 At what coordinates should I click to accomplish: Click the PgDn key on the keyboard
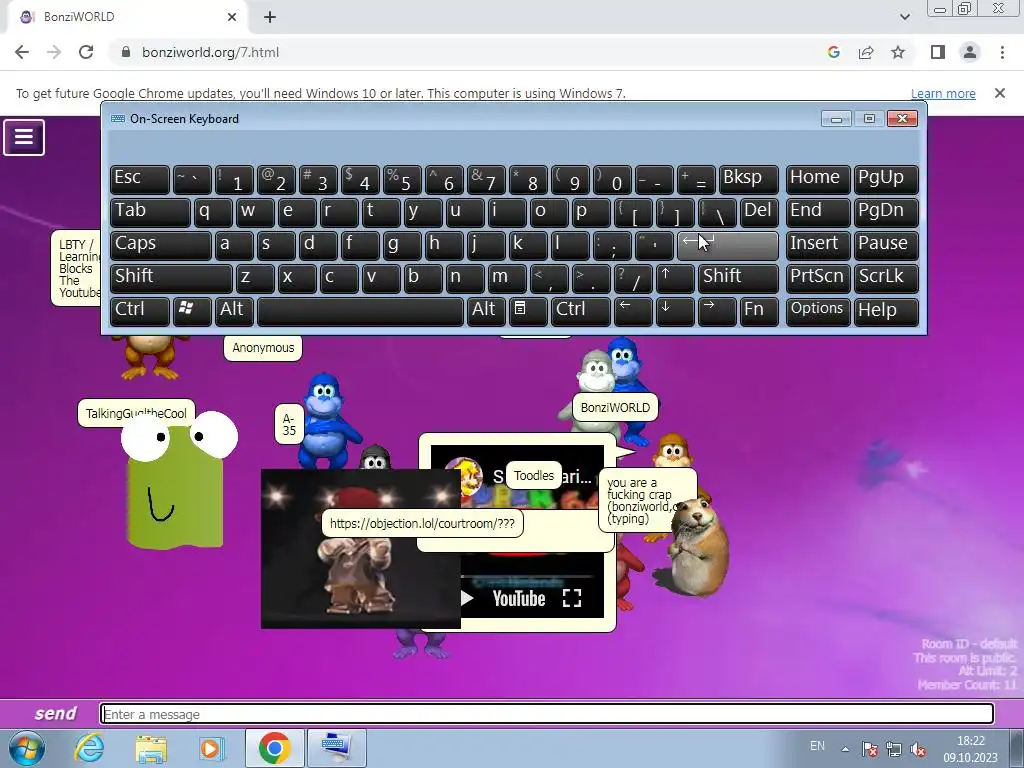[886, 212]
